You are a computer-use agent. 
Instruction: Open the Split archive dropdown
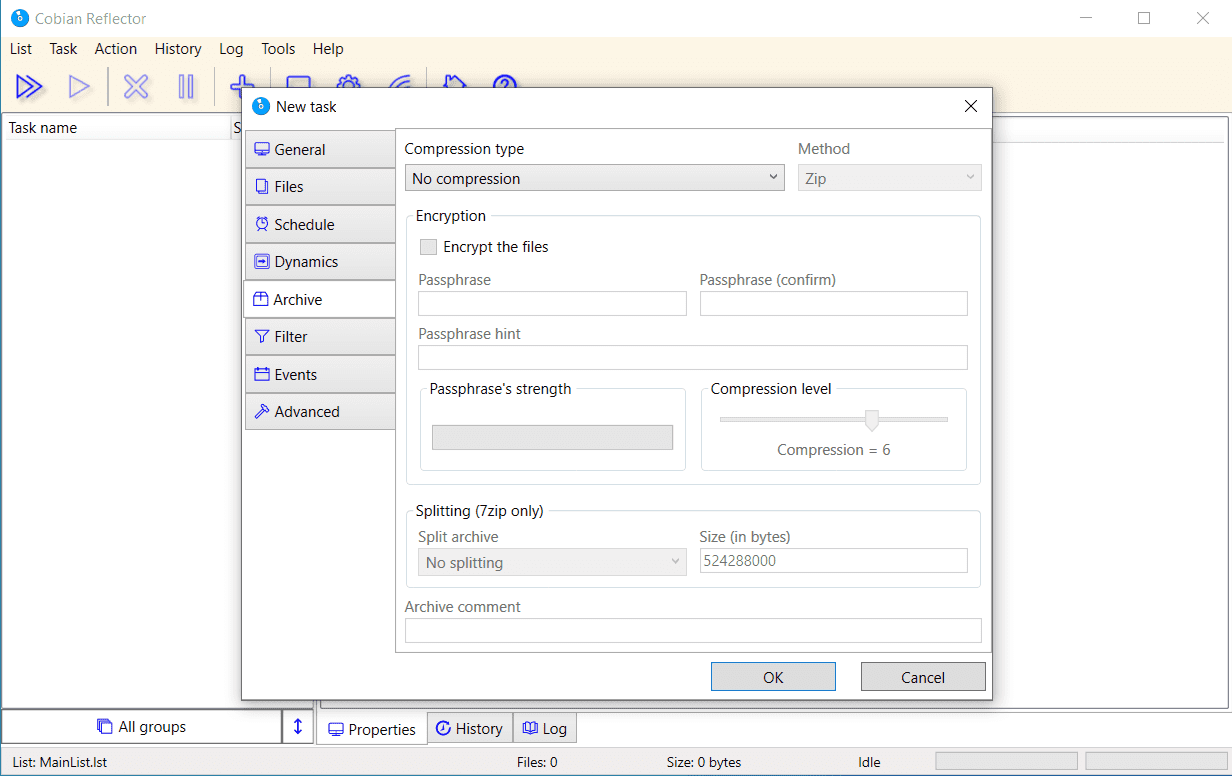pos(552,562)
